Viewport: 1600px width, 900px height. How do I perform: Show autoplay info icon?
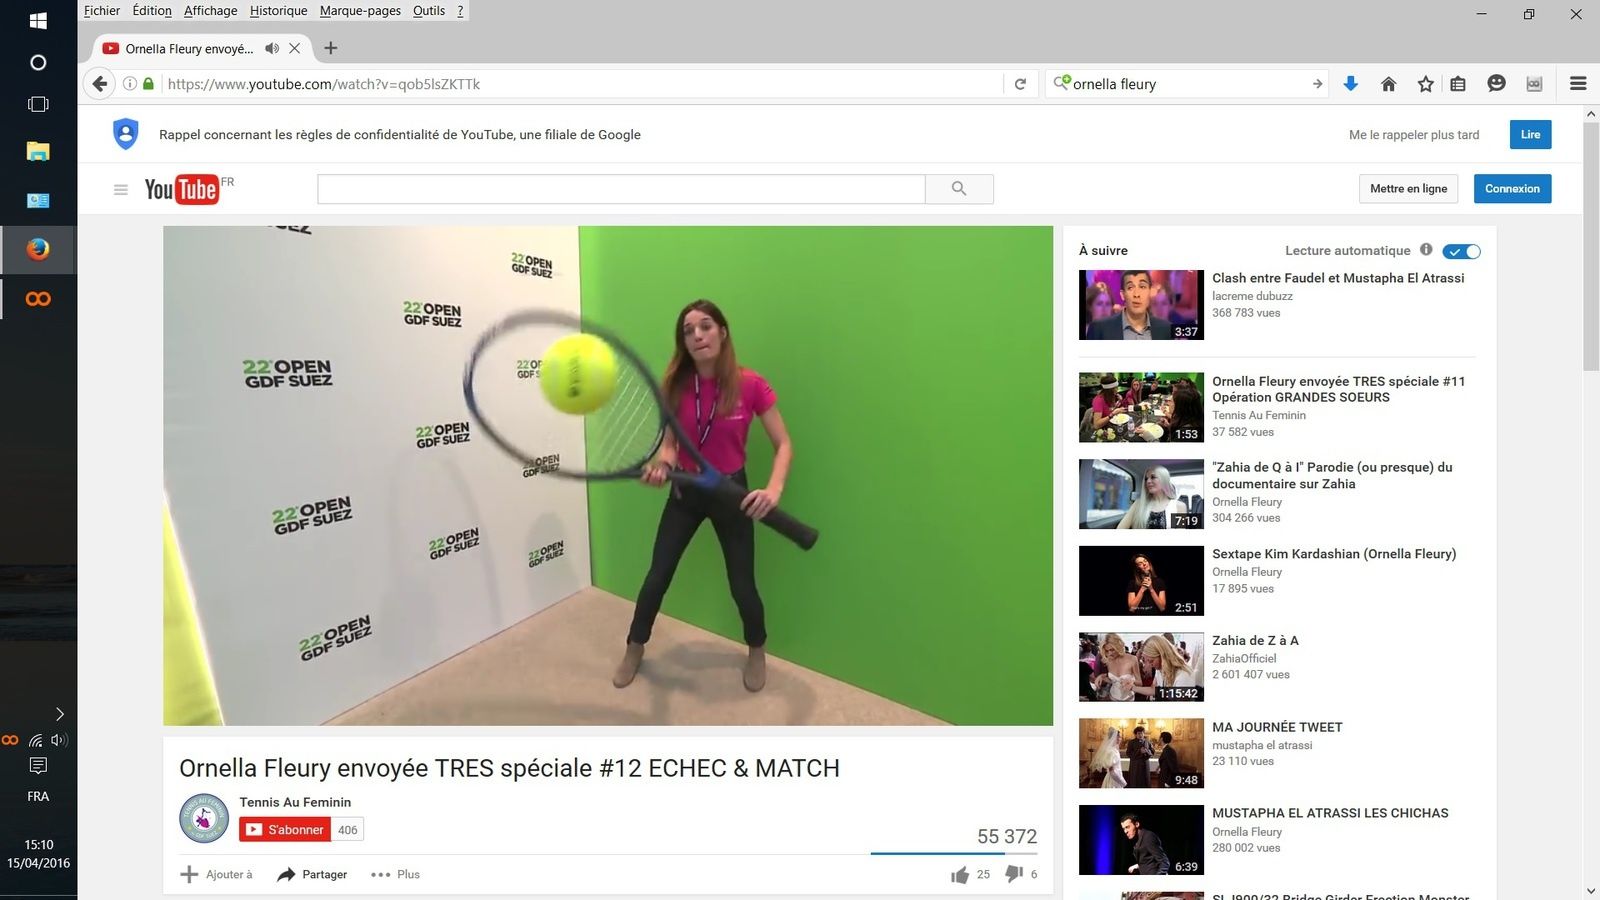[x=1426, y=250]
